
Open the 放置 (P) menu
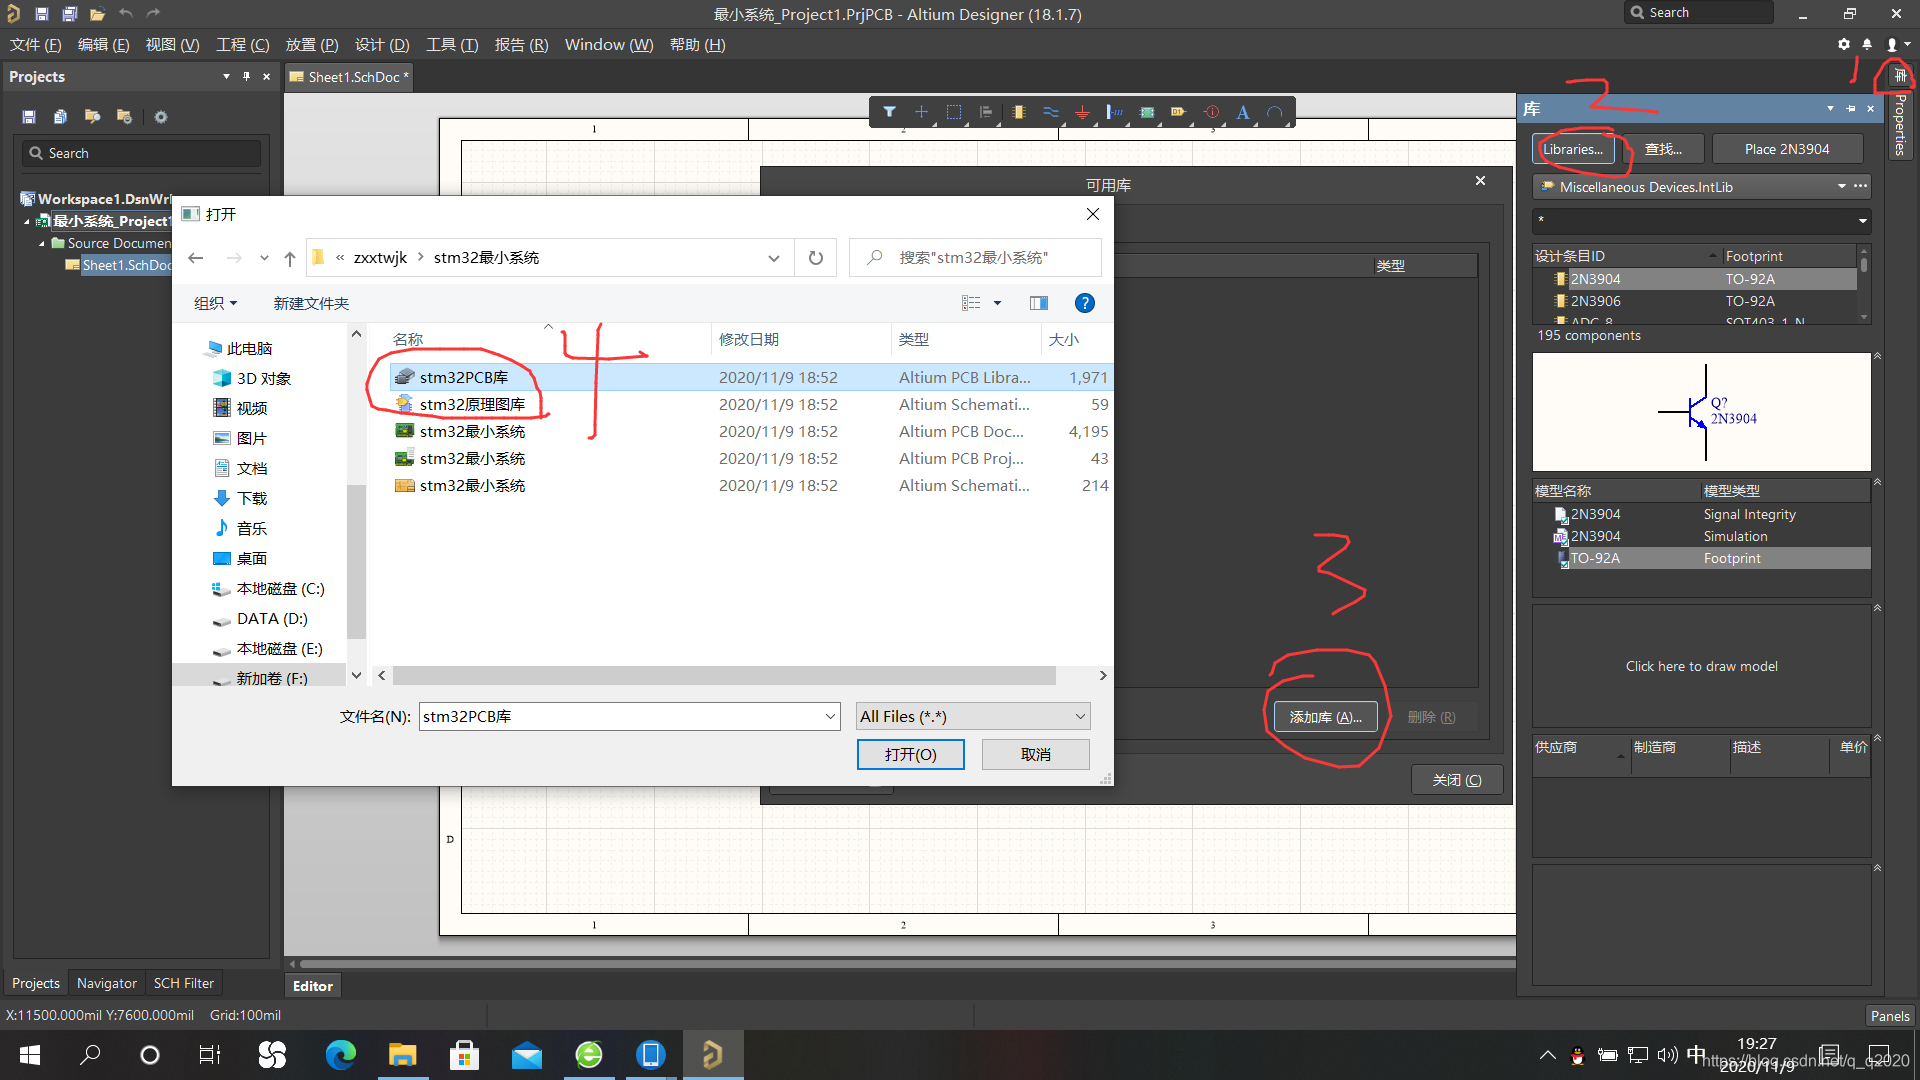click(x=312, y=45)
